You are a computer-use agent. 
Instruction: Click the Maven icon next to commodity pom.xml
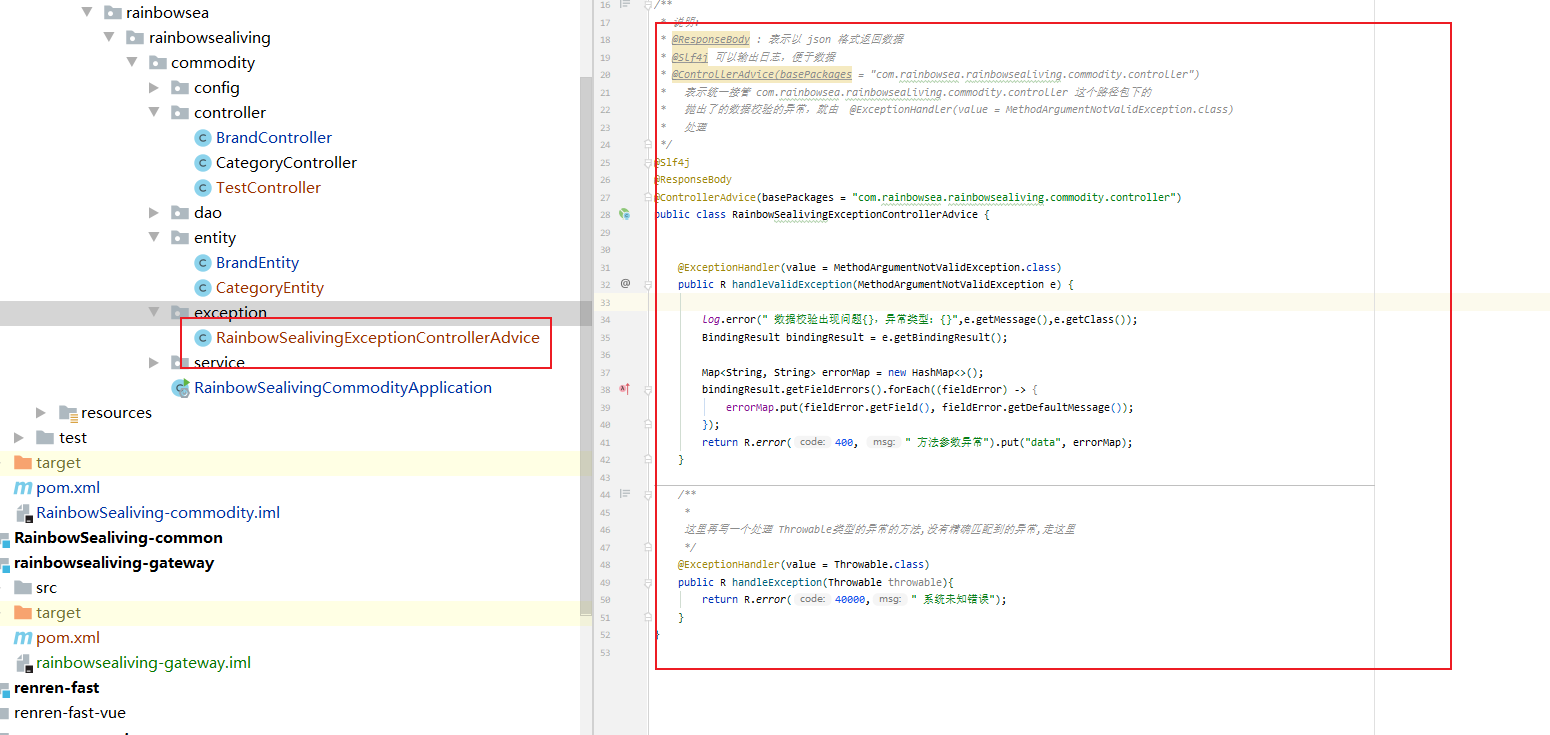[22, 488]
